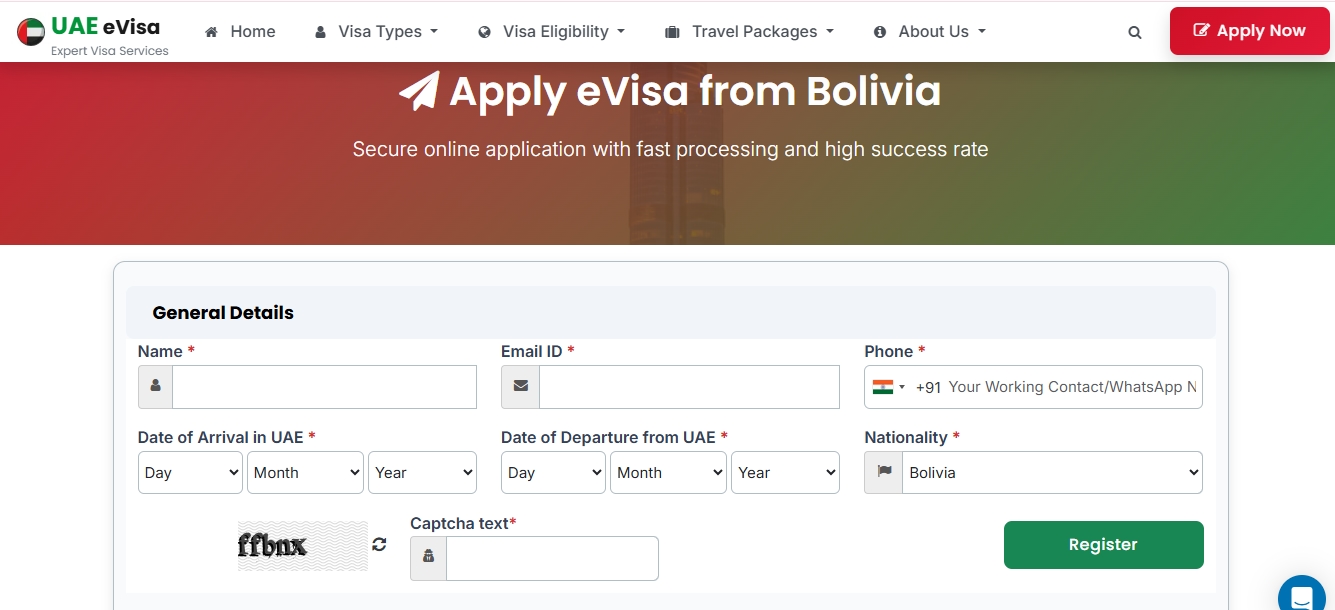Open departure Month dropdown

[x=668, y=473]
